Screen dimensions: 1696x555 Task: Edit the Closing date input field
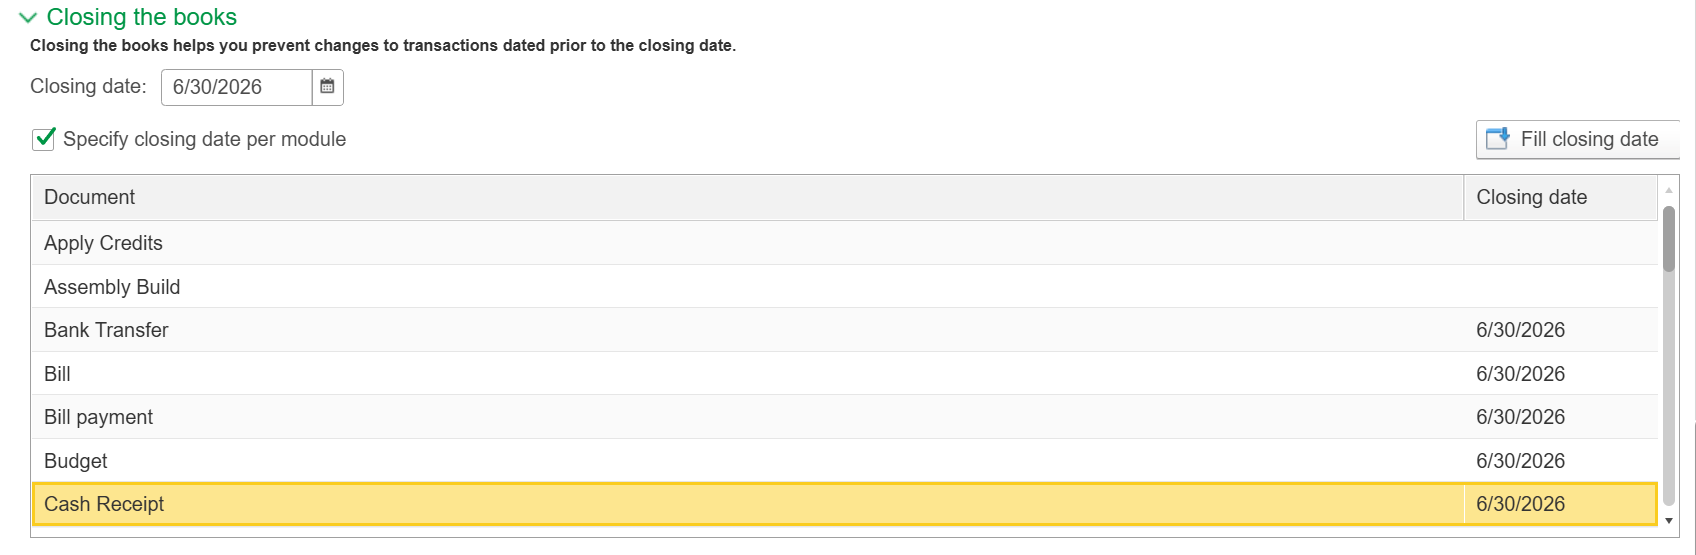tap(237, 87)
